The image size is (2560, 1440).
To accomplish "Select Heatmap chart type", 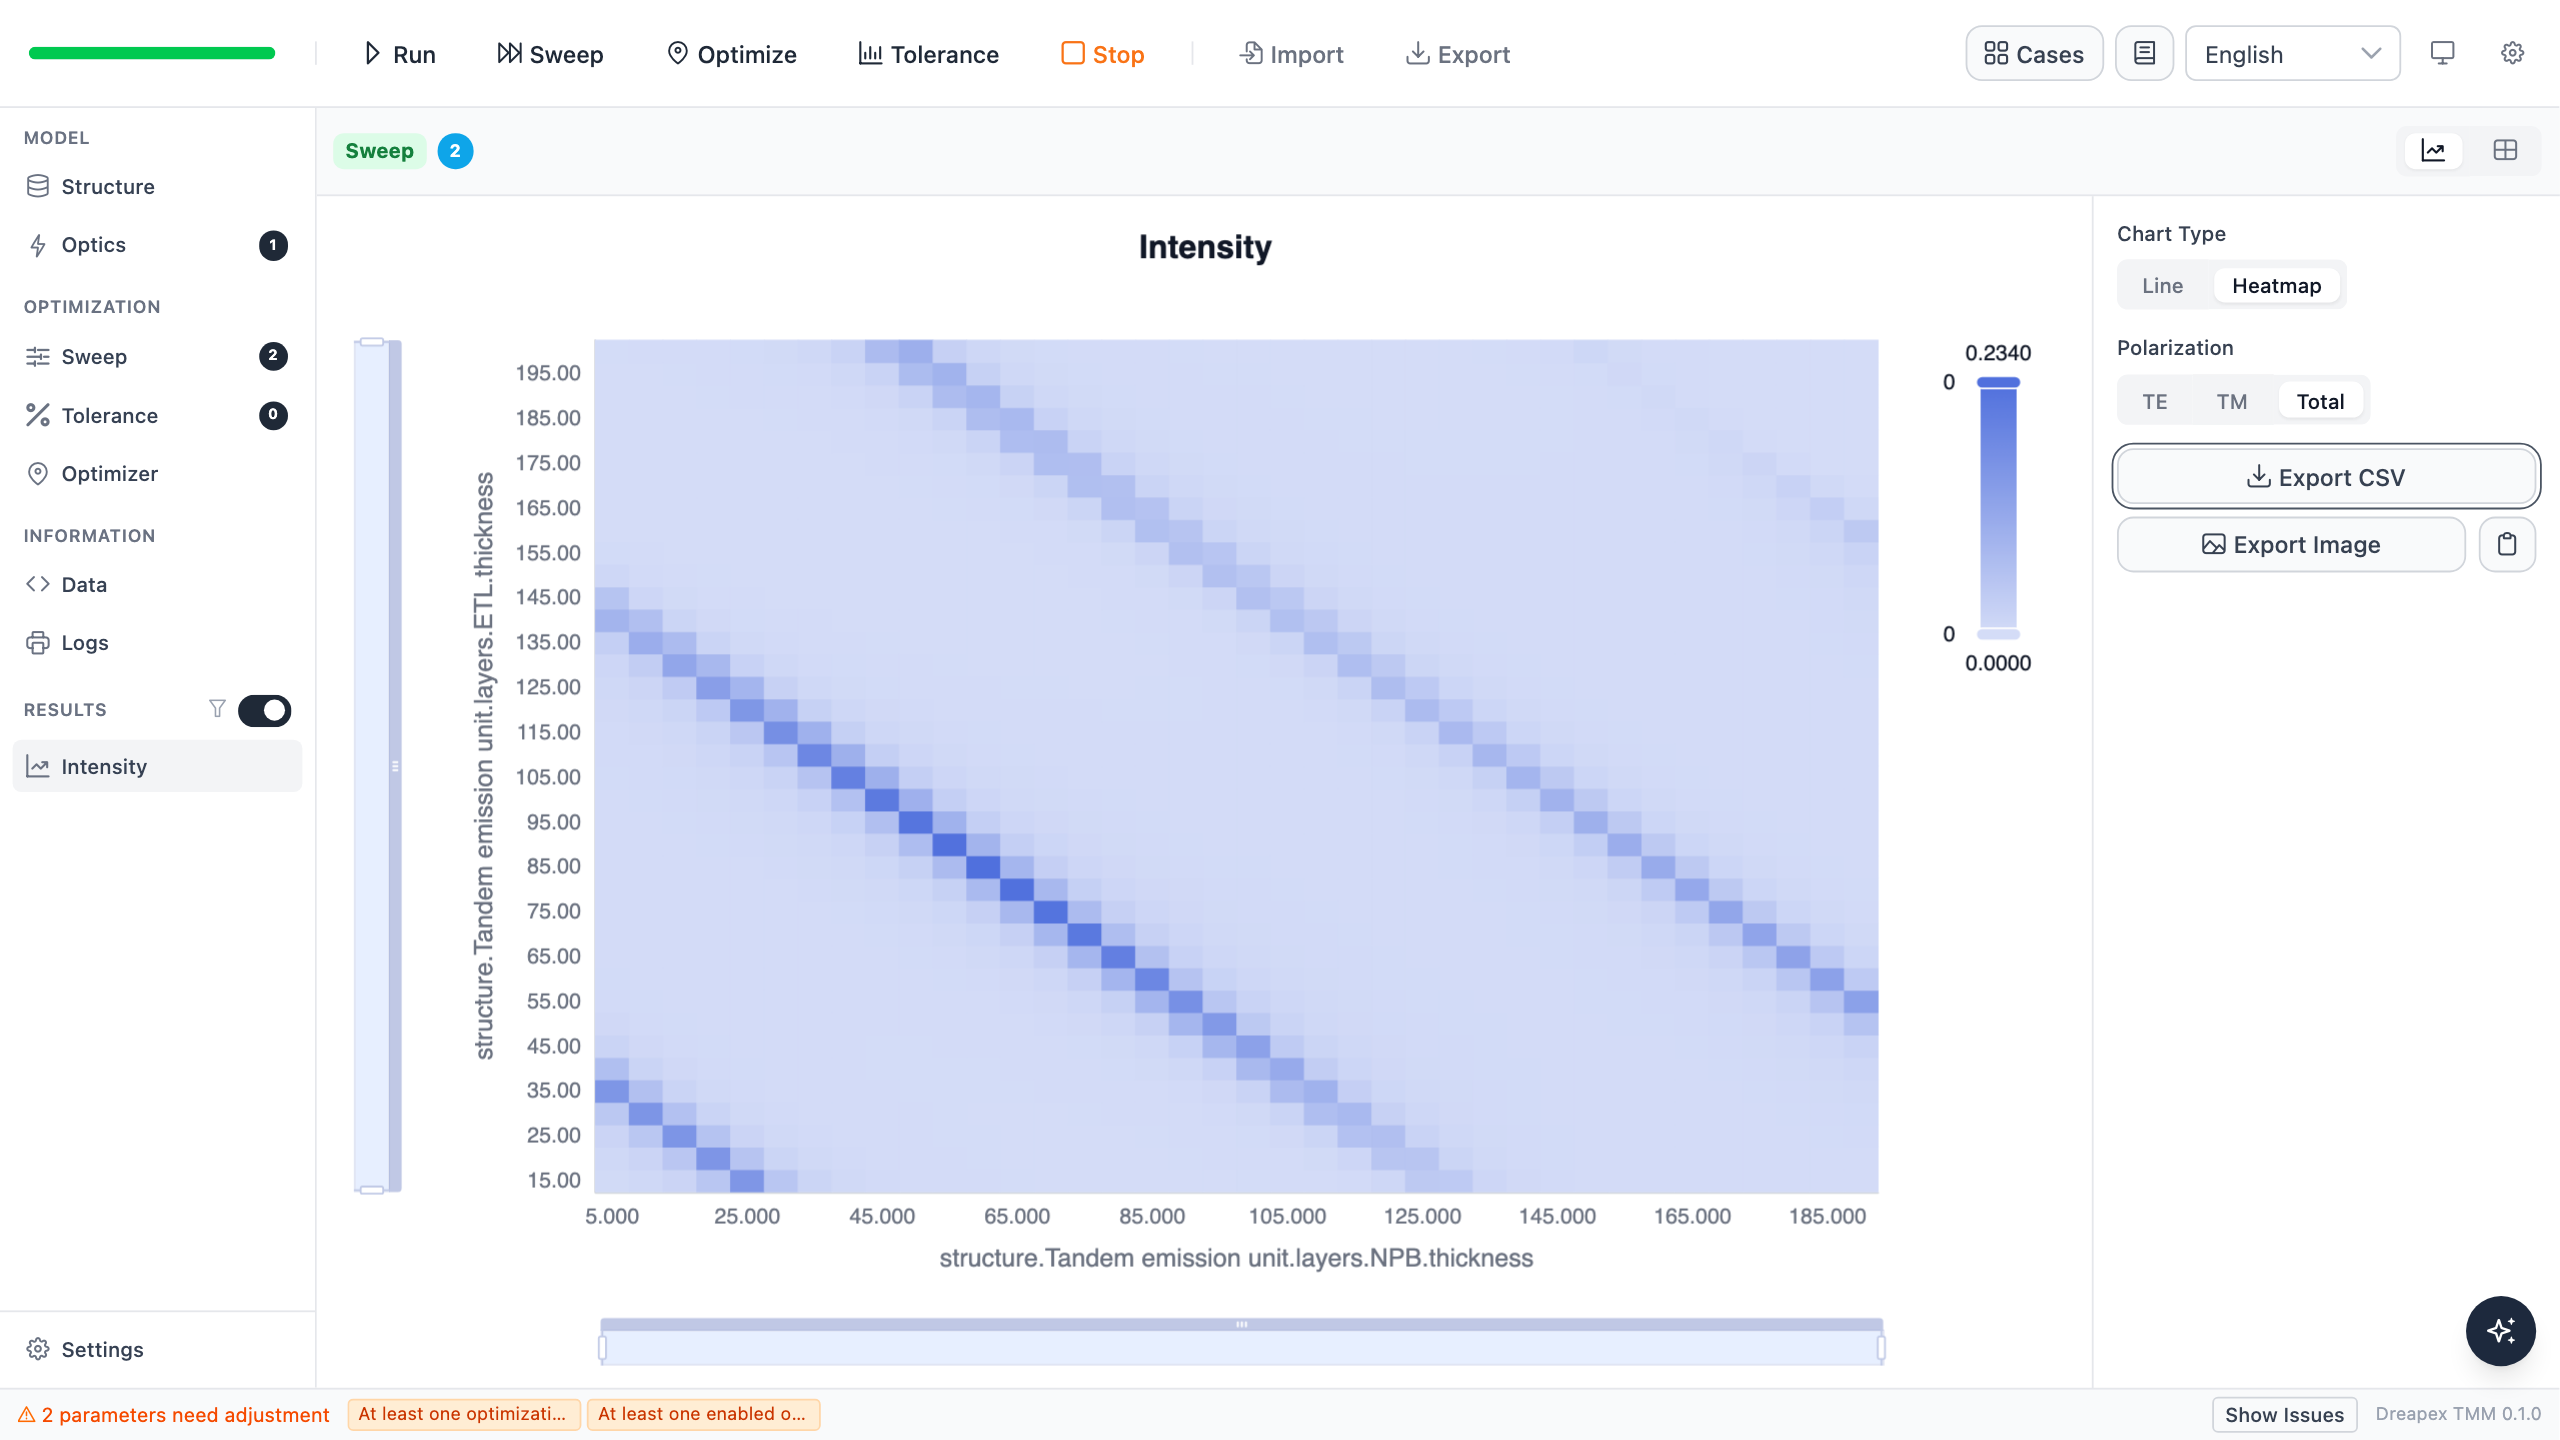I will pyautogui.click(x=2276, y=286).
